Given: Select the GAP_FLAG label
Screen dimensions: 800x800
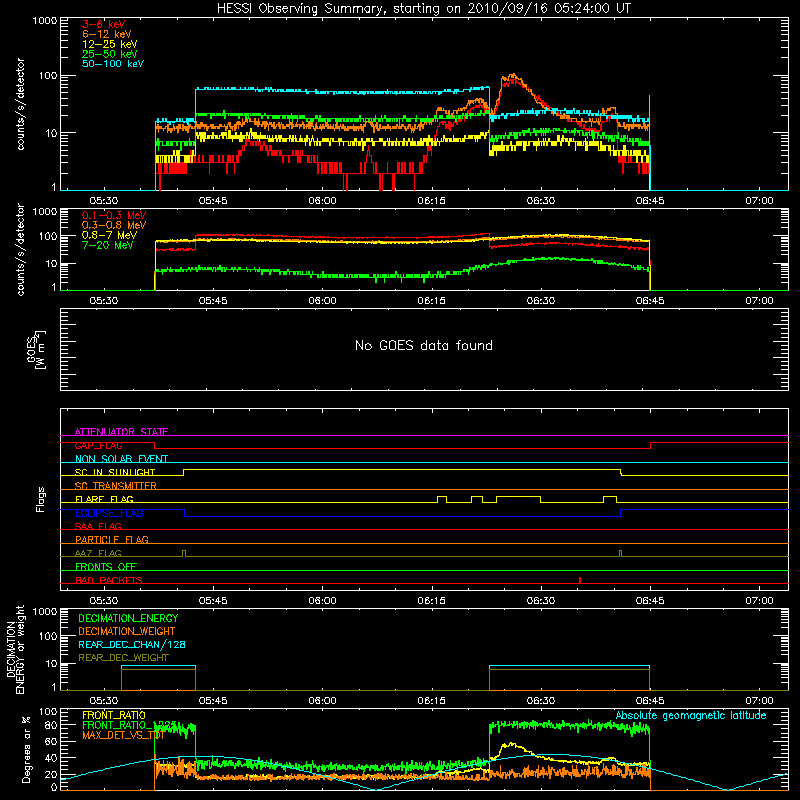Looking at the screenshot, I should coord(98,445).
